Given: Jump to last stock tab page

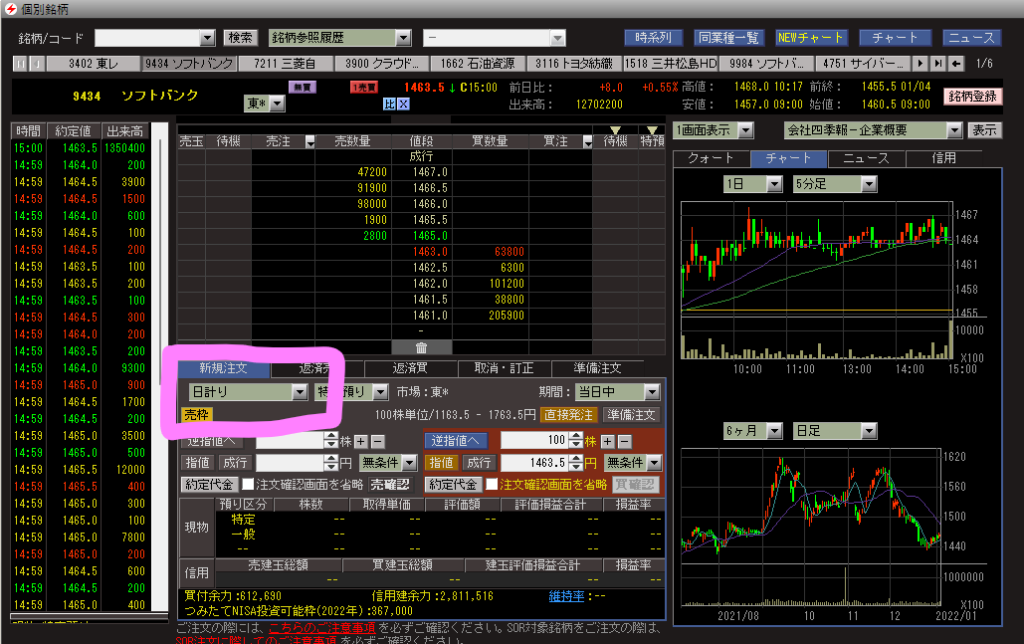Looking at the screenshot, I should tap(938, 63).
